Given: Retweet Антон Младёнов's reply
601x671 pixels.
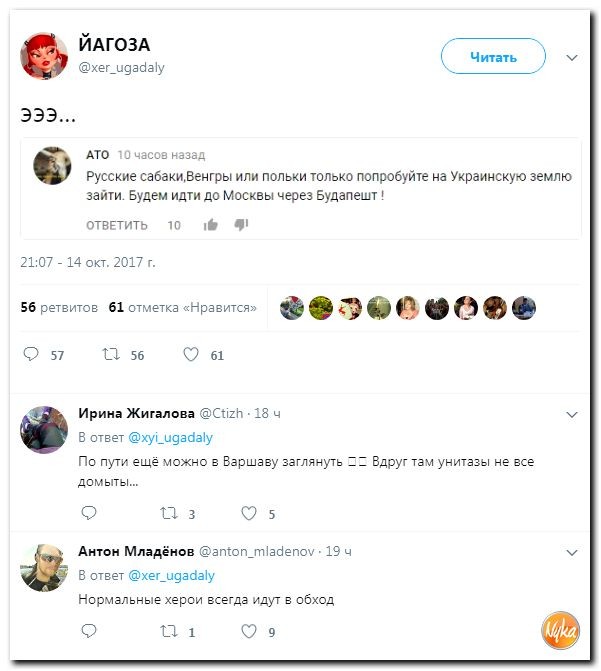Looking at the screenshot, I should tap(169, 631).
